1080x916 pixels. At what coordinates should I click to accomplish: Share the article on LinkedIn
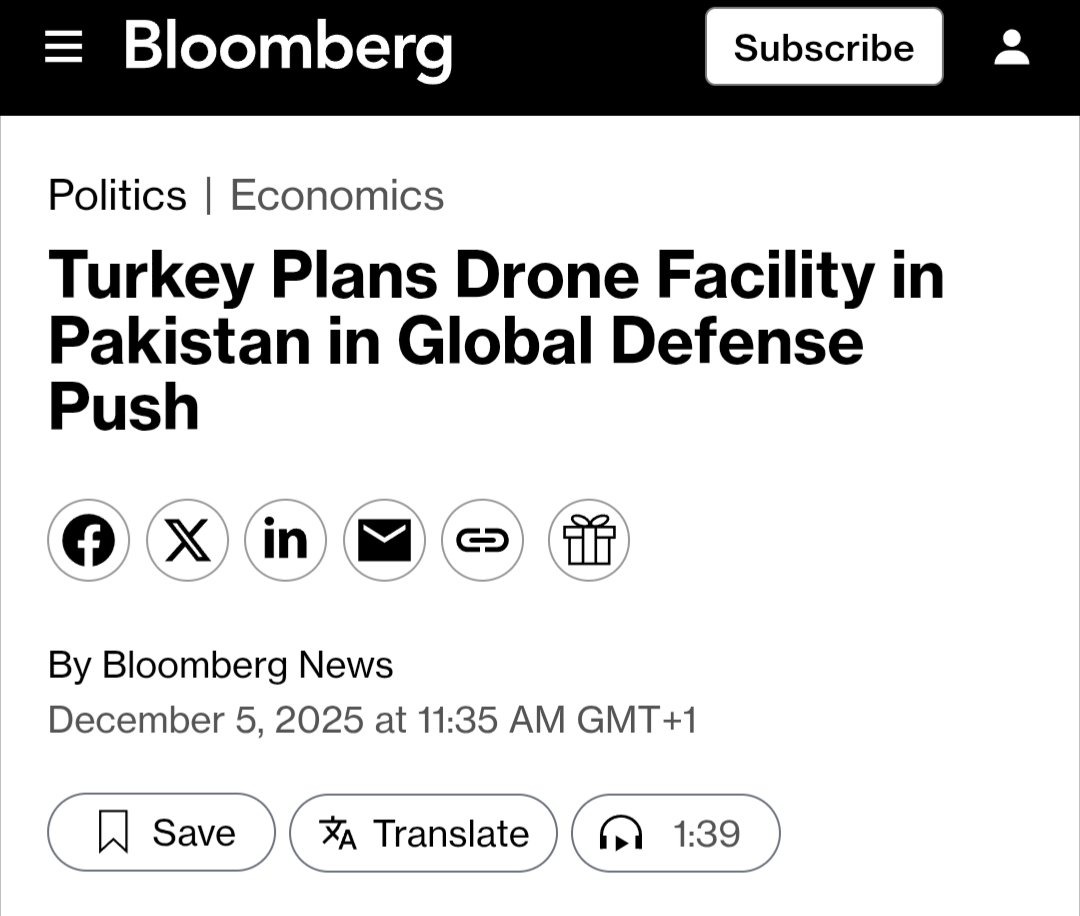pyautogui.click(x=285, y=541)
